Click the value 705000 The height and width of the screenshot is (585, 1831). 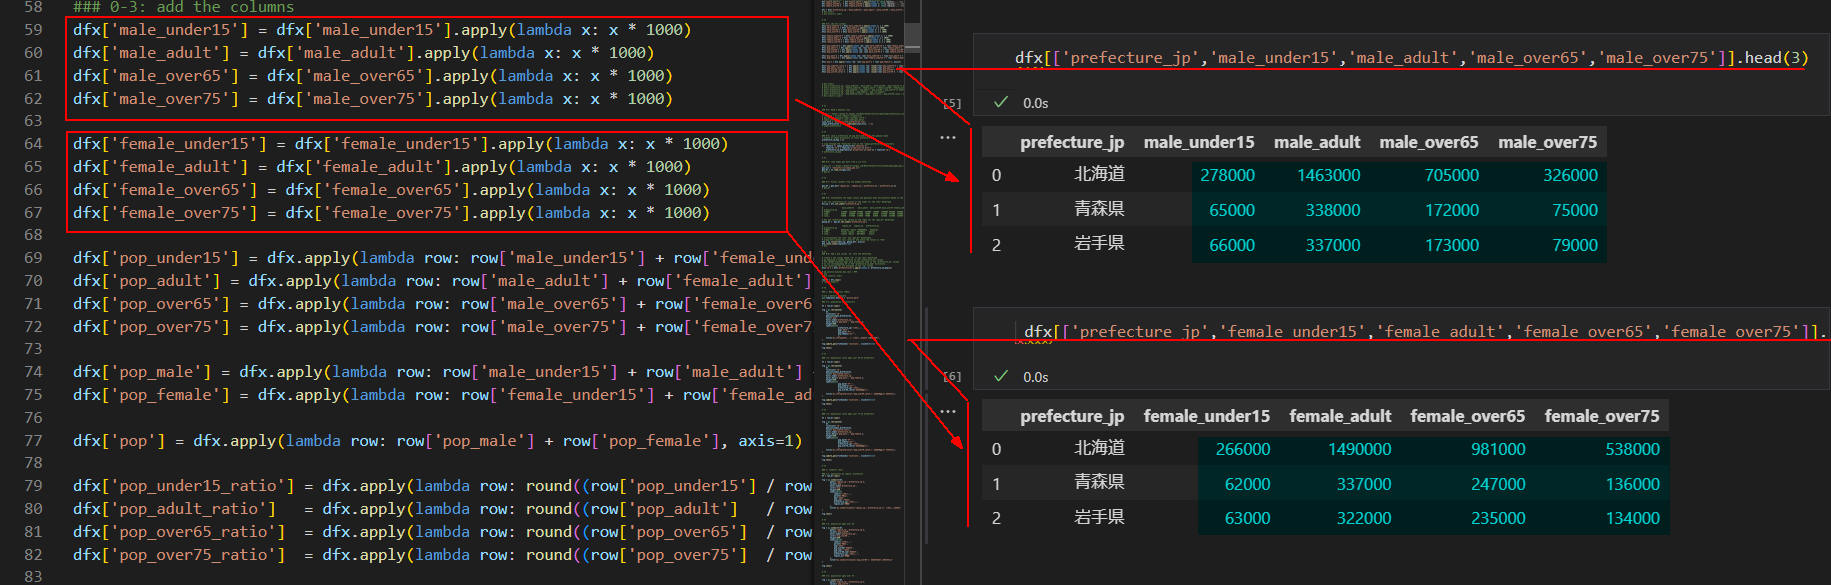click(1452, 175)
